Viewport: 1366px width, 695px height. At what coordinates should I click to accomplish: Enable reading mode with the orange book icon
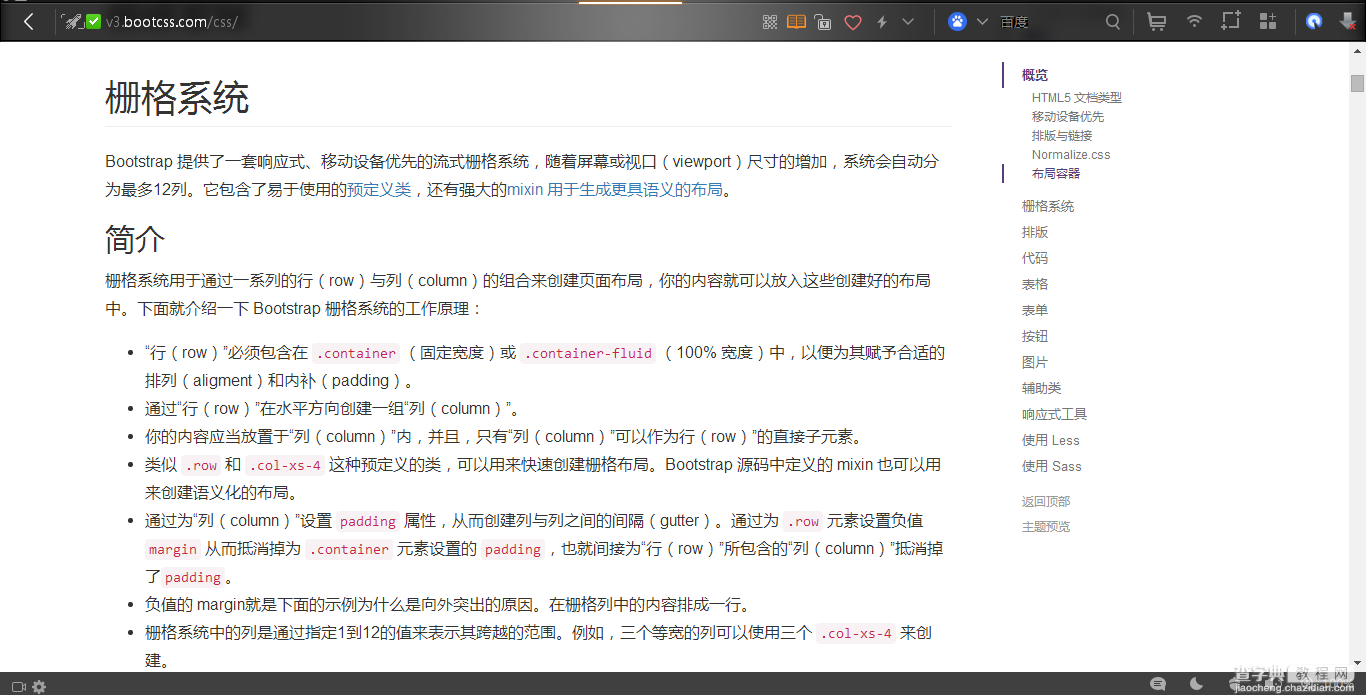[796, 22]
